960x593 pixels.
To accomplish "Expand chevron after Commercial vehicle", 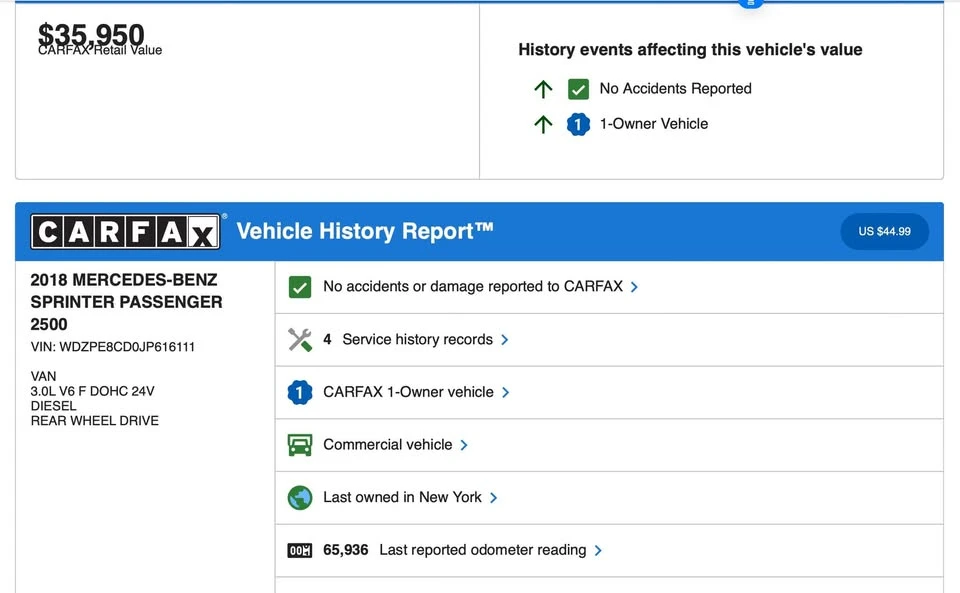I will (x=464, y=445).
